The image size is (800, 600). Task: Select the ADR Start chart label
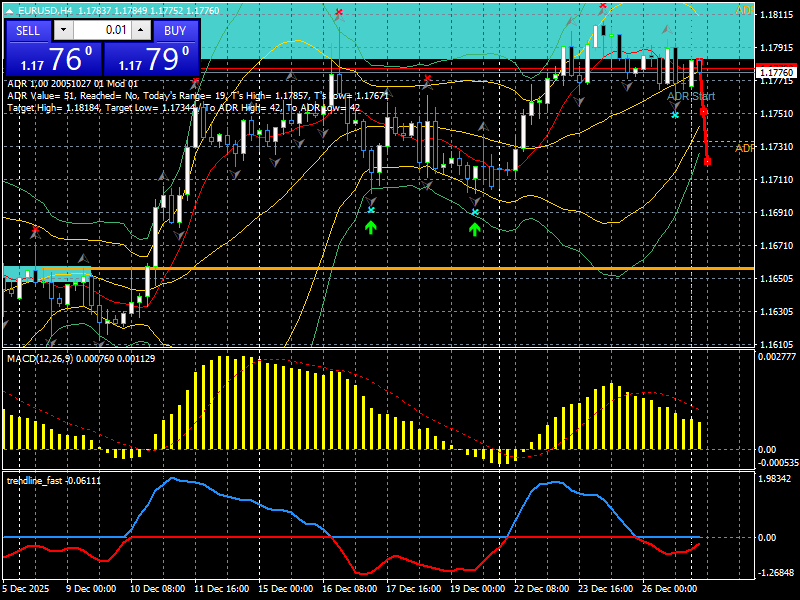pyautogui.click(x=691, y=96)
